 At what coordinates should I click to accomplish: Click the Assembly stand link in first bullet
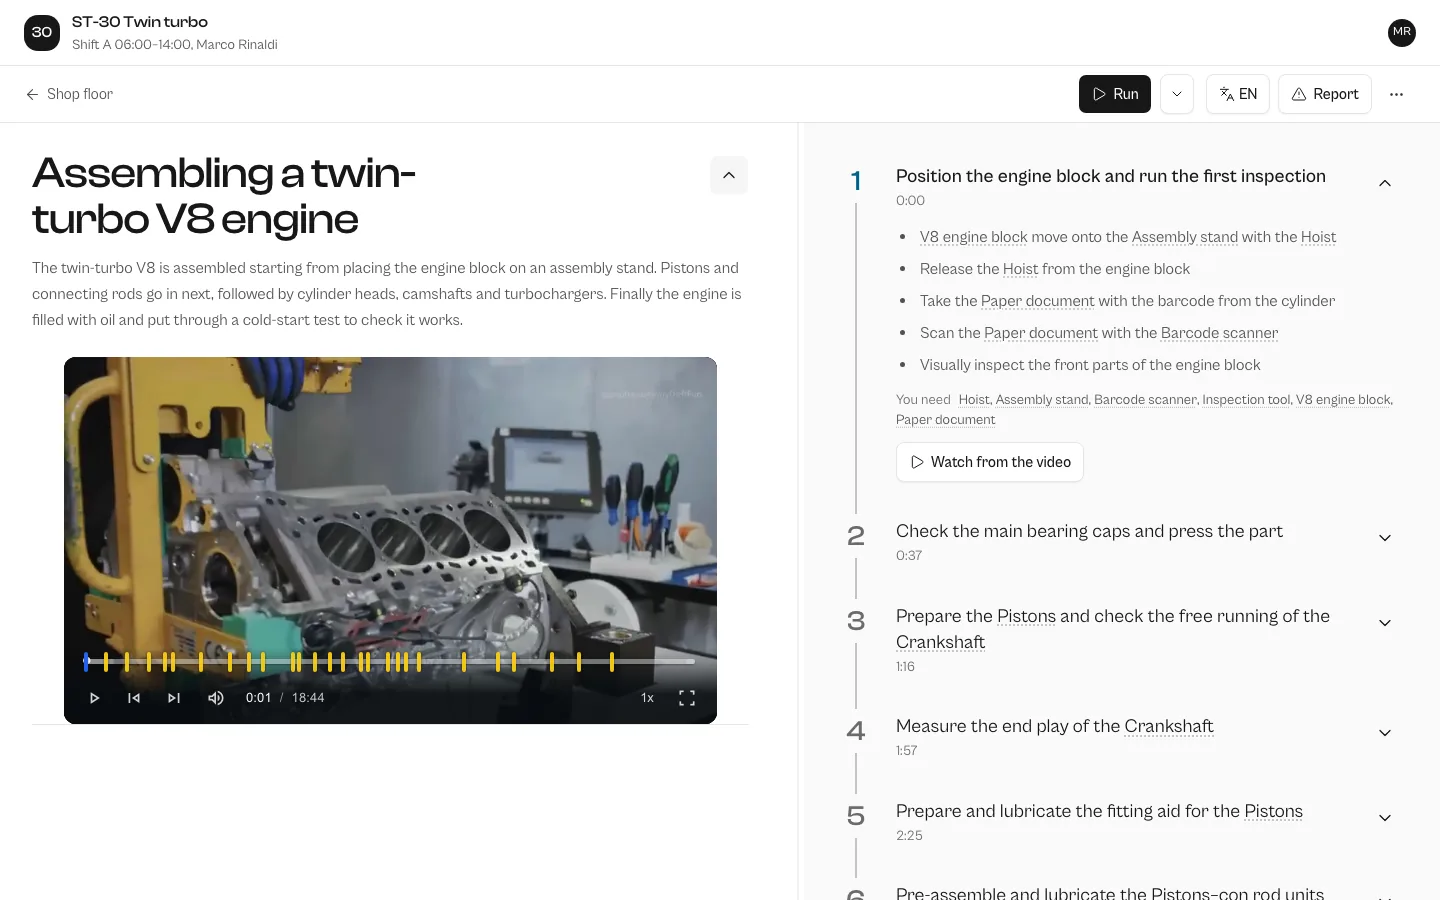(x=1185, y=237)
